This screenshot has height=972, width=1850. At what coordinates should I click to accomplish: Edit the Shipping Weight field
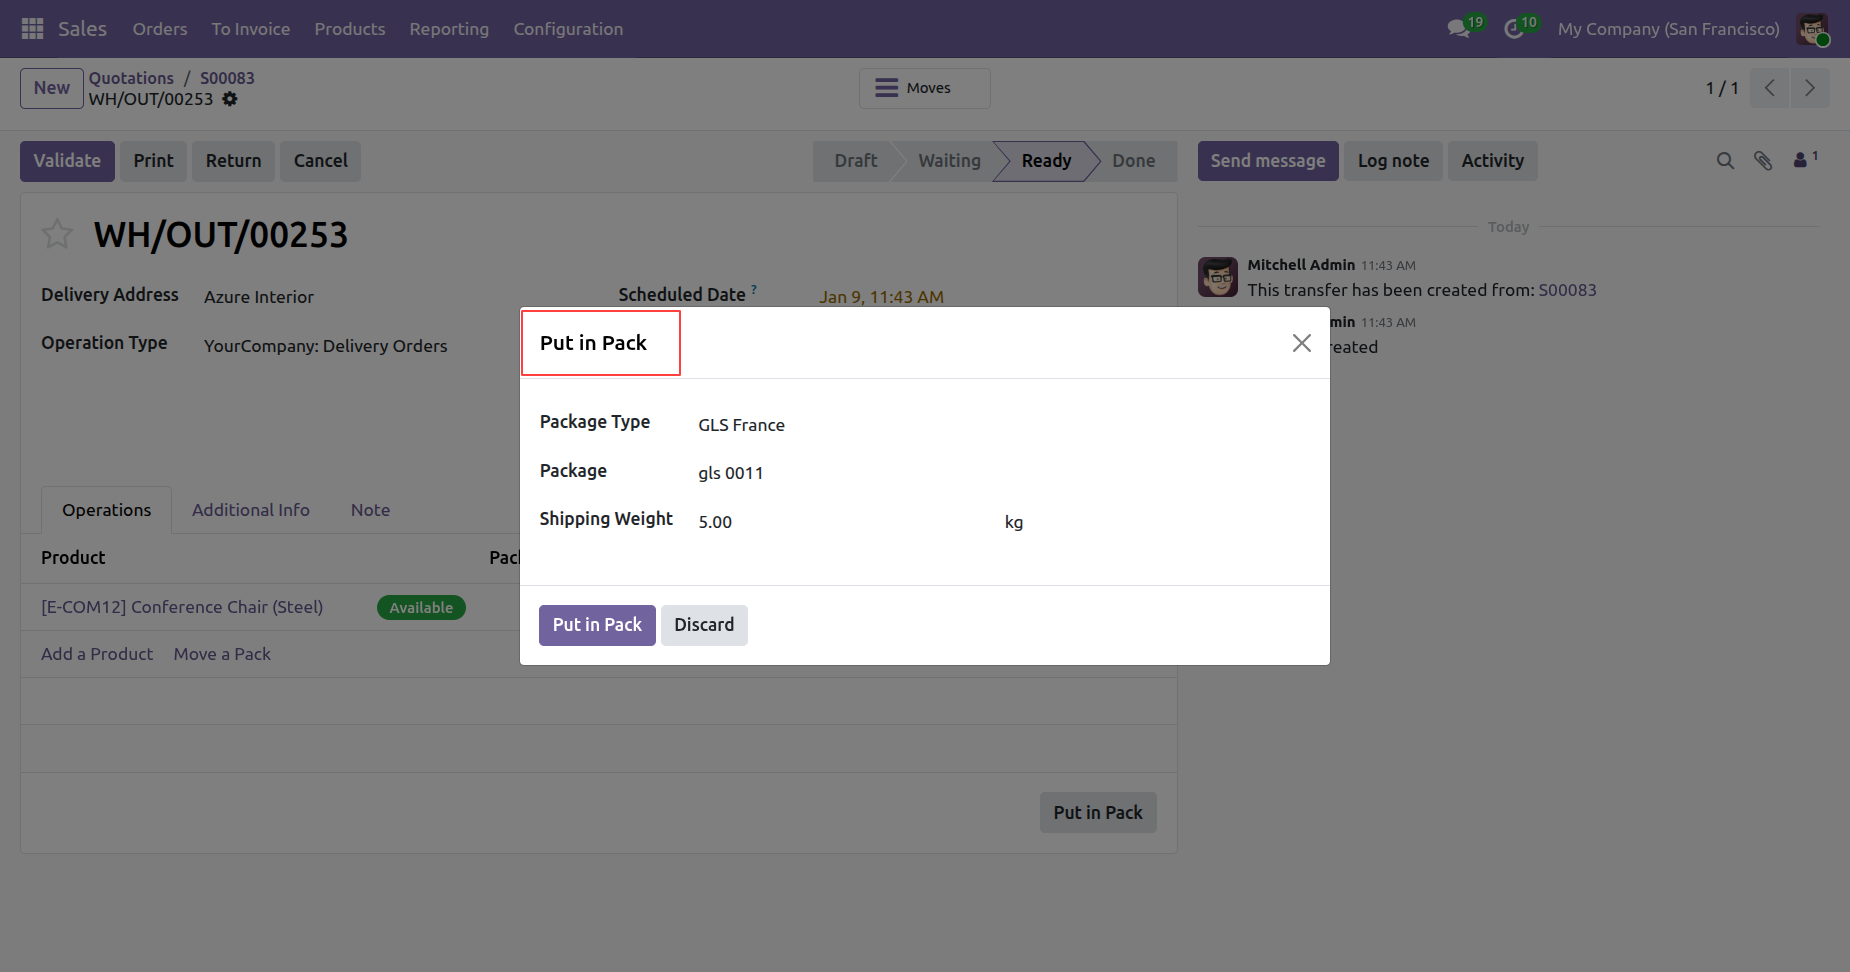pyautogui.click(x=845, y=522)
